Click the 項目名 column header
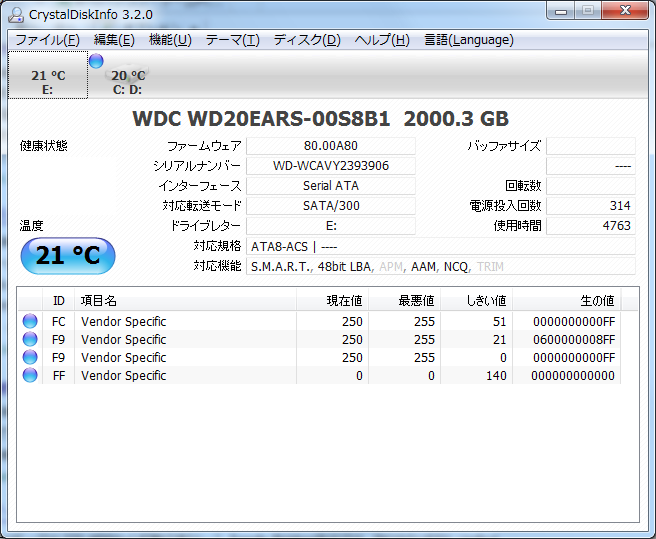This screenshot has width=656, height=539. (185, 300)
